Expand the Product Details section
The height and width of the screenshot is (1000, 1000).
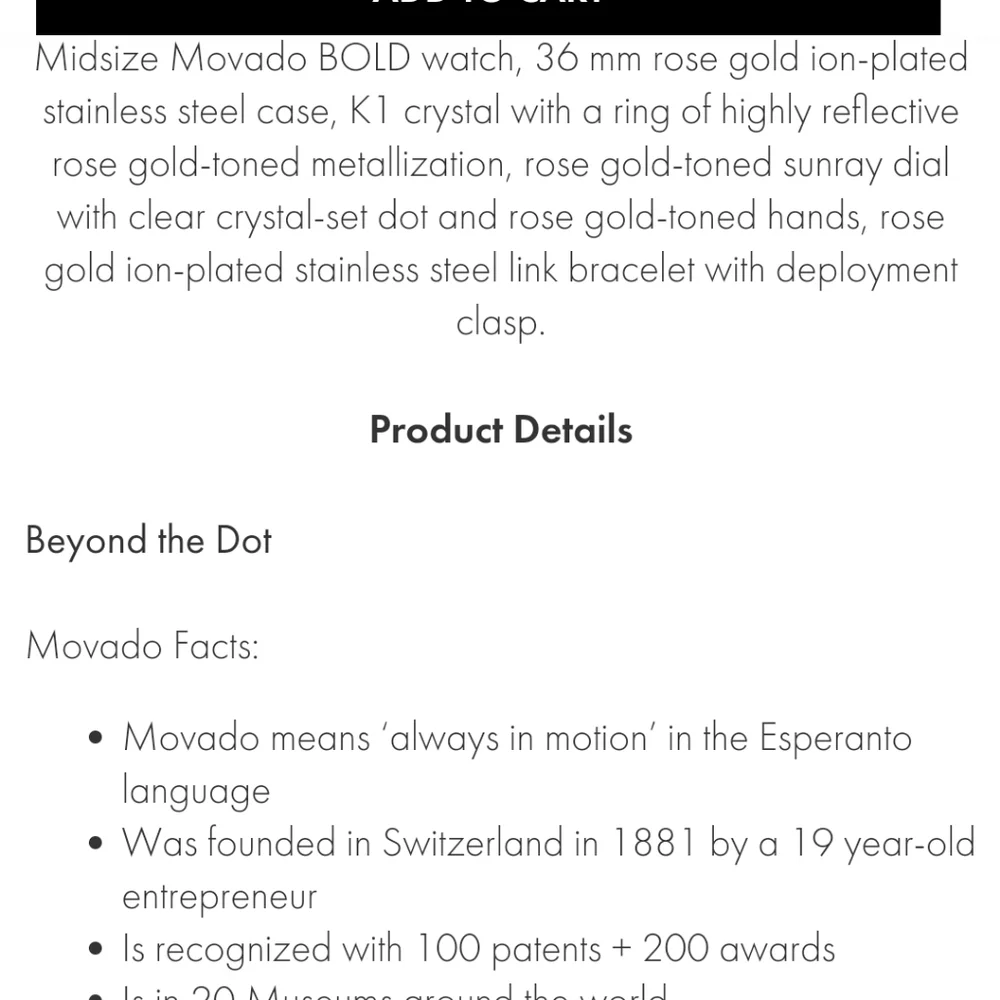tap(500, 429)
